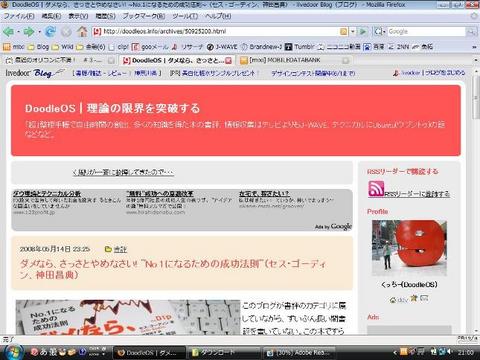Open the Wiki bookmarks folder
The height and width of the screenshot is (360, 480).
click(x=63, y=47)
